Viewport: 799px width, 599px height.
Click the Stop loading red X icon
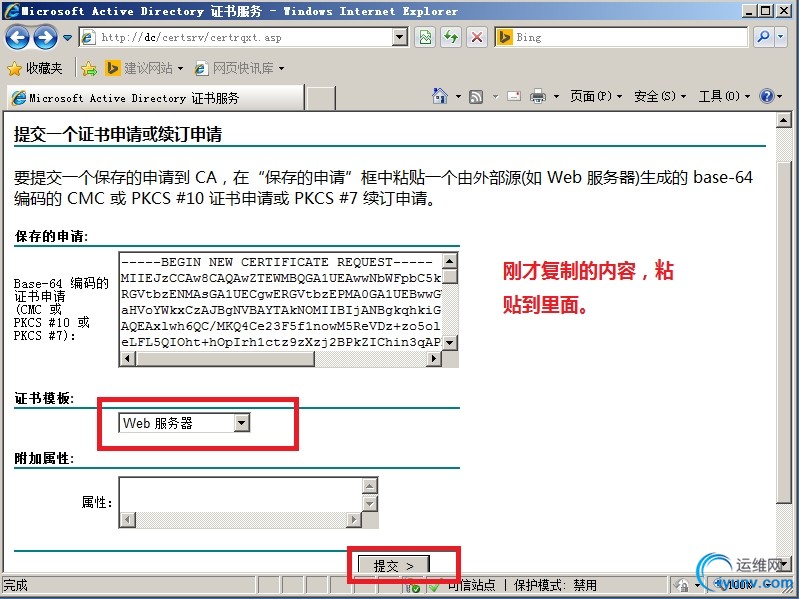[477, 37]
